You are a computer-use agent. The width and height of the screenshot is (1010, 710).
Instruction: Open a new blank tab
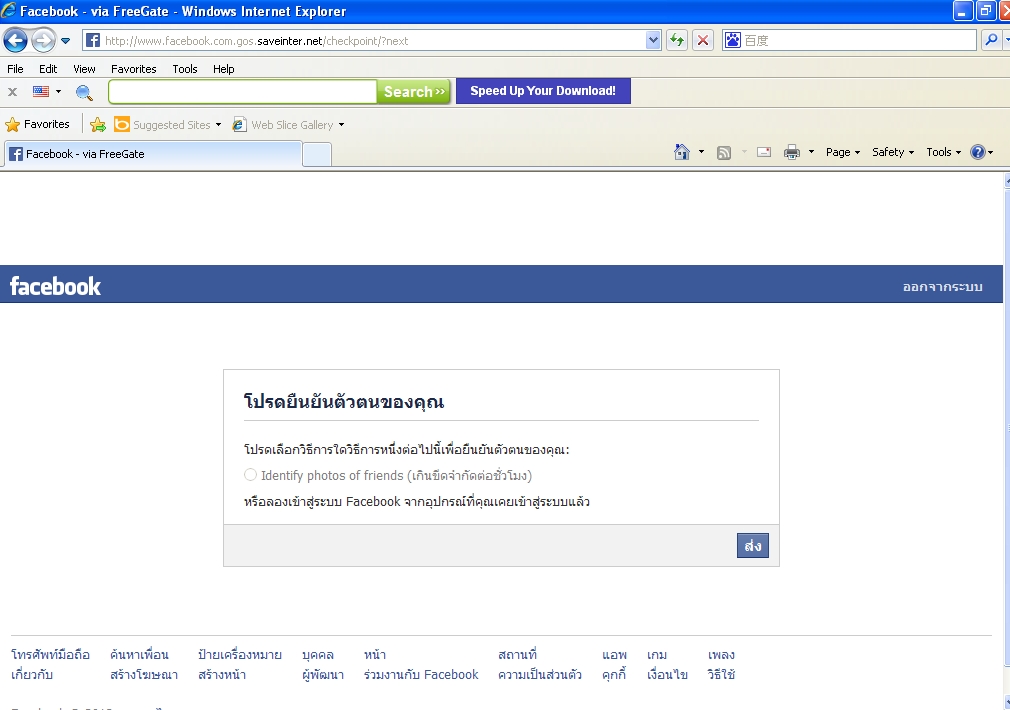[x=317, y=155]
